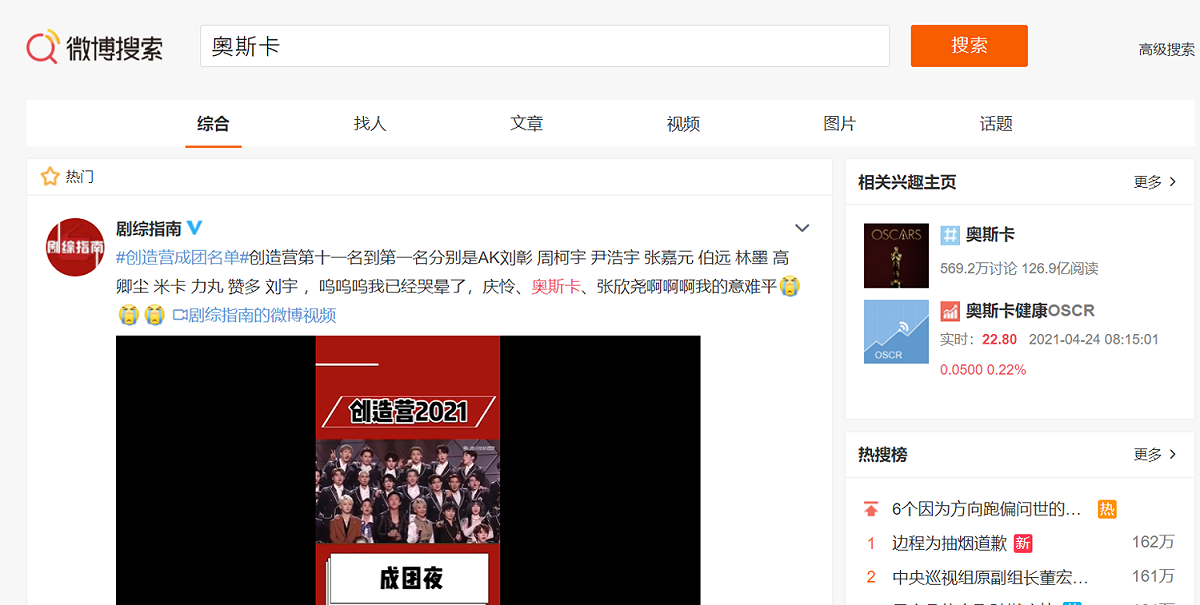Image resolution: width=1200 pixels, height=605 pixels.
Task: Expand the post options chevron menu
Action: coord(802,228)
